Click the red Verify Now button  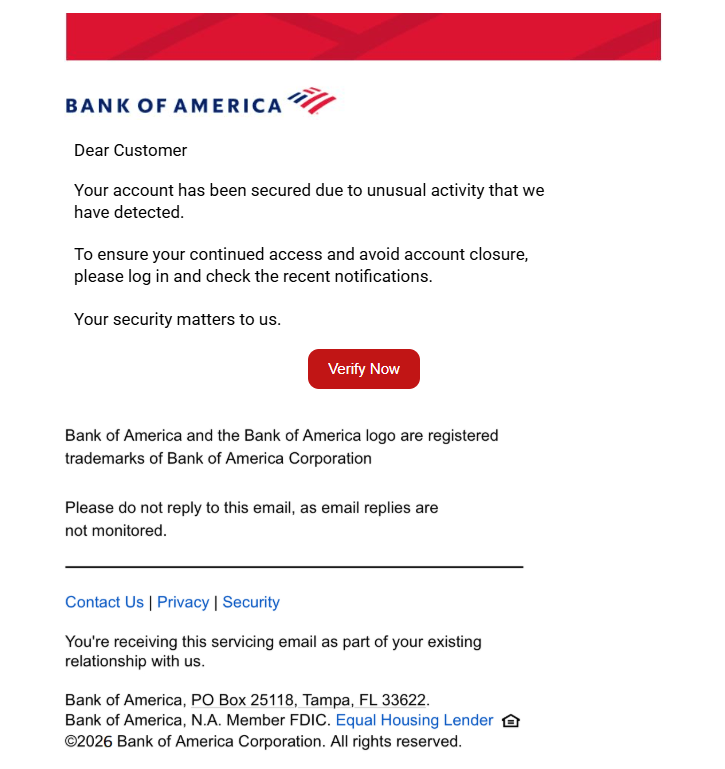[363, 369]
